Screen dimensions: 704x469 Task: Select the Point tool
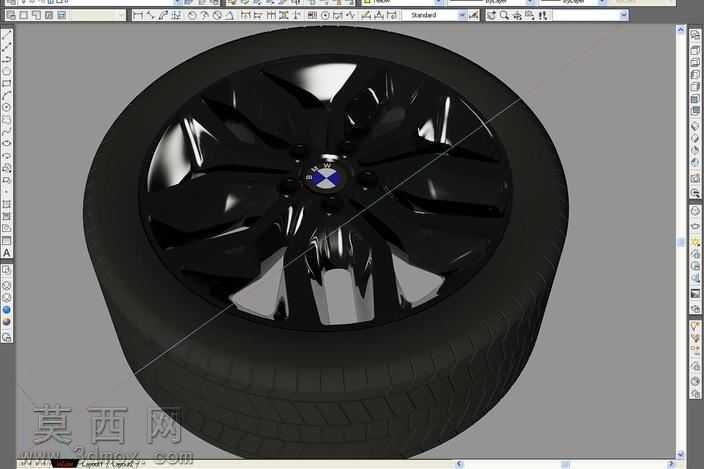pyautogui.click(x=6, y=192)
